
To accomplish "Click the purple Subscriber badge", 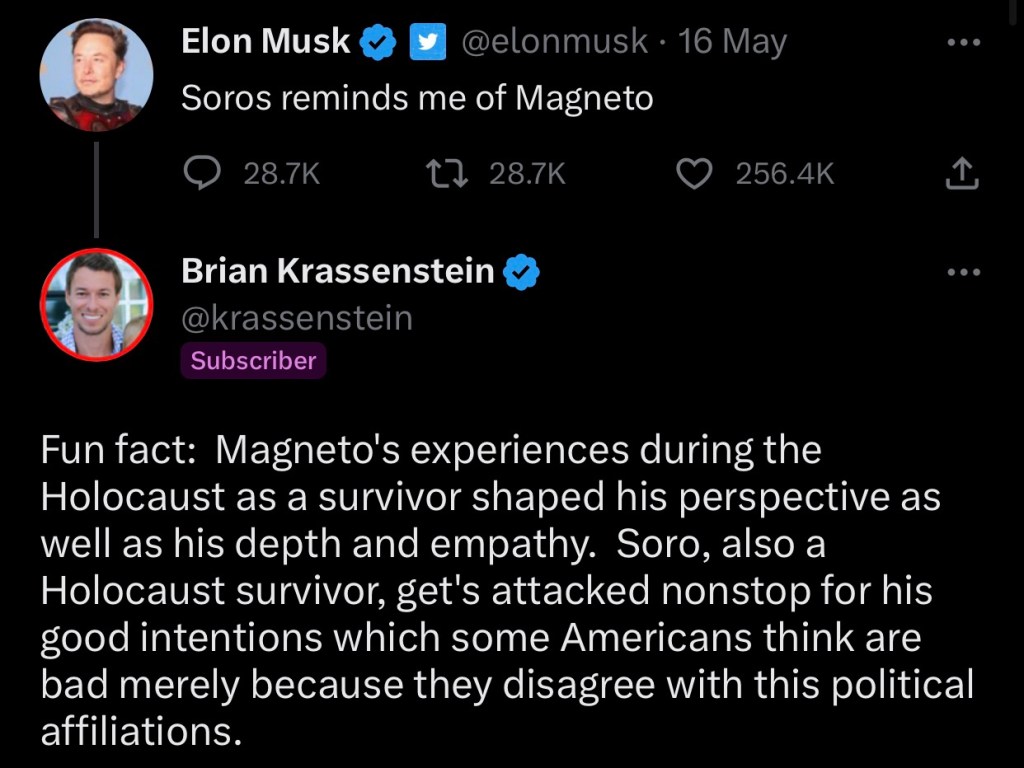I will [253, 361].
